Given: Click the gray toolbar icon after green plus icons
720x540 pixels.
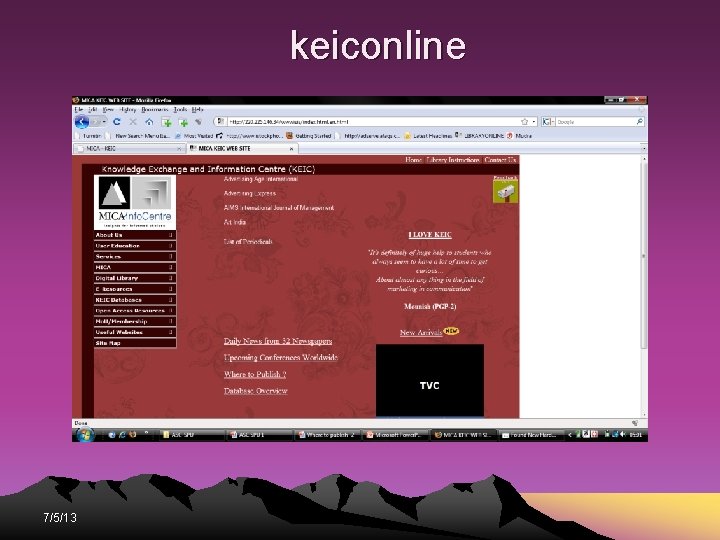Looking at the screenshot, I should click(198, 122).
